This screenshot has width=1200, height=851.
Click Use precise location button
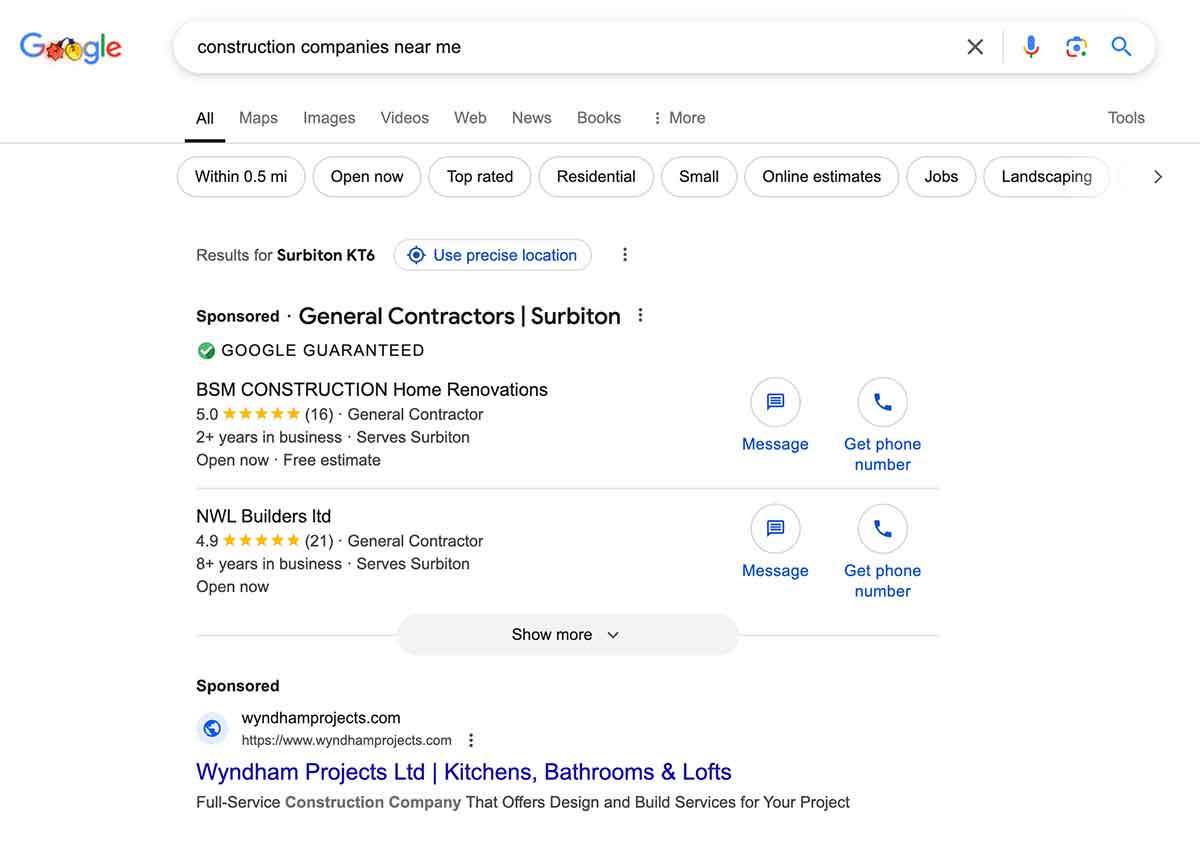point(493,255)
